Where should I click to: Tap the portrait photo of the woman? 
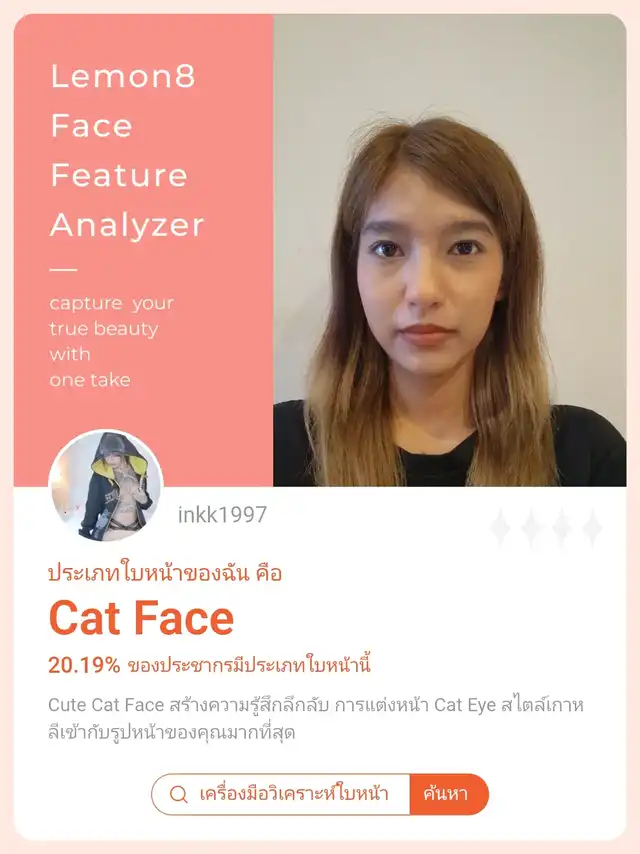(x=449, y=250)
